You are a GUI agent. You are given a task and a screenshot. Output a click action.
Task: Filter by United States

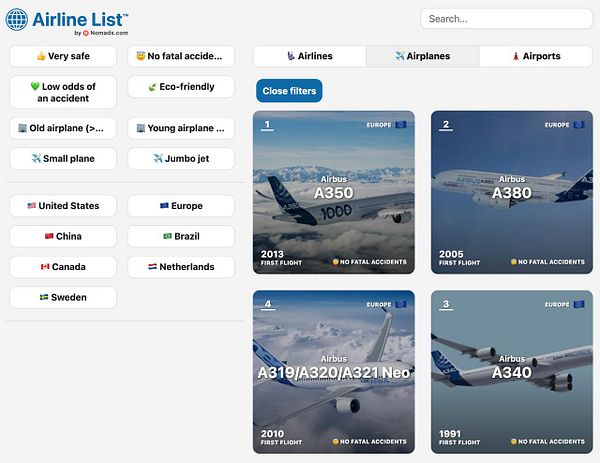click(x=63, y=206)
